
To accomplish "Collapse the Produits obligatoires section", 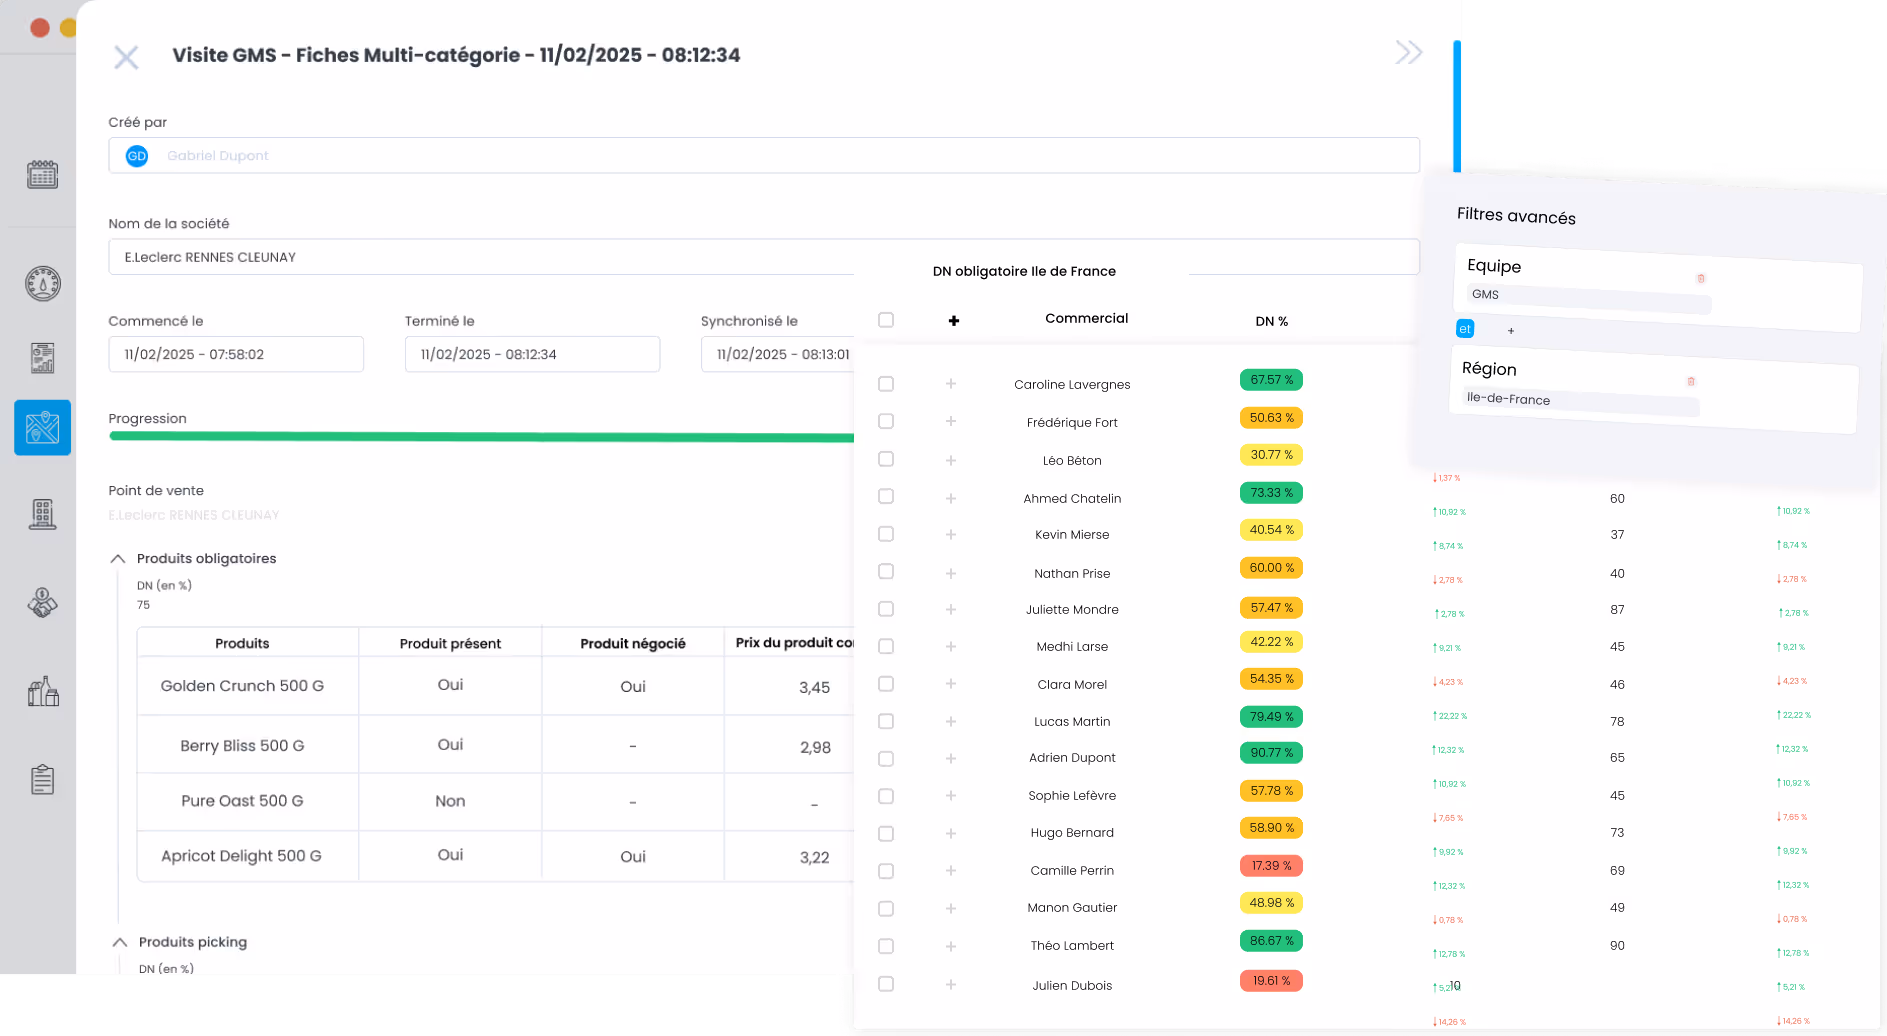I will point(118,558).
